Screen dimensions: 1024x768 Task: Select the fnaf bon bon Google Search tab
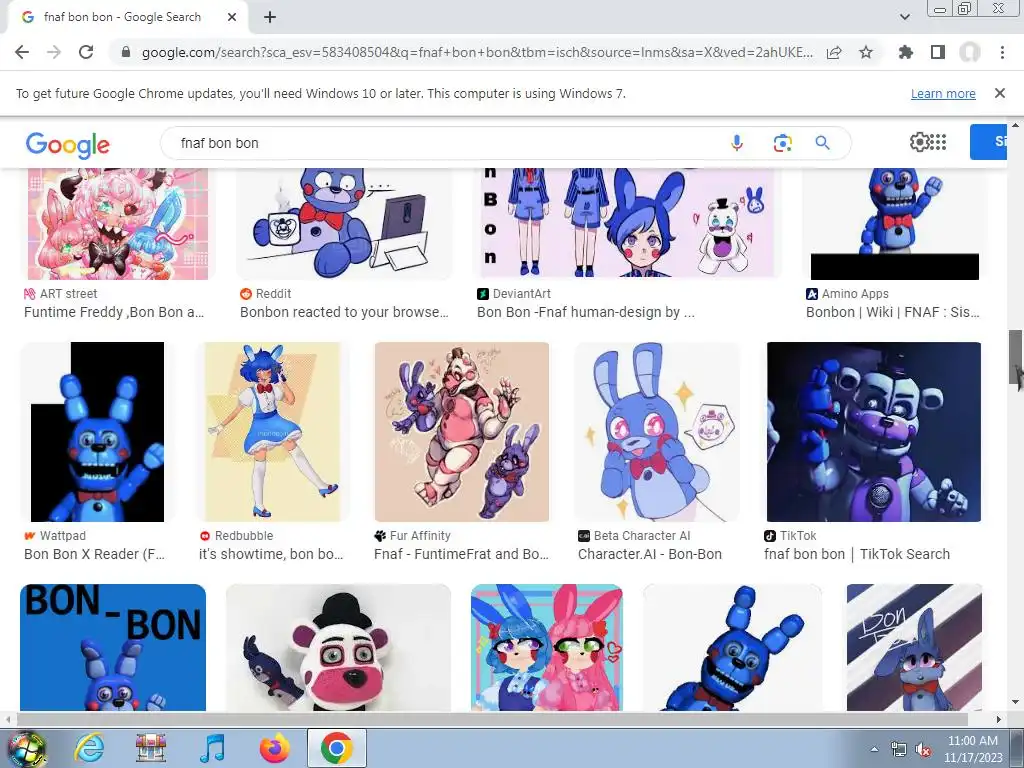pyautogui.click(x=124, y=17)
